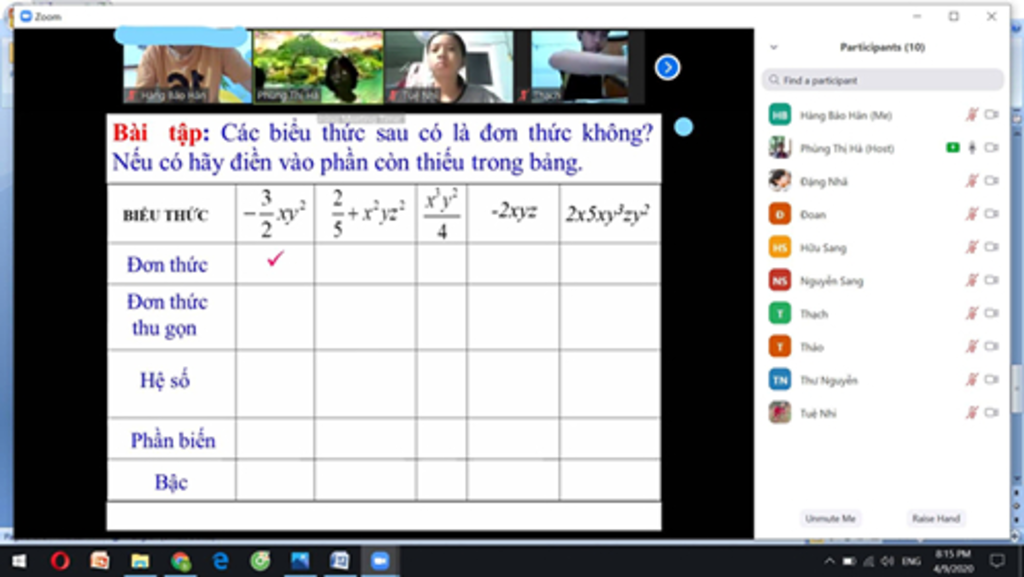
Task: Click the video icon for Hàng Bảo Hân
Action: [992, 115]
